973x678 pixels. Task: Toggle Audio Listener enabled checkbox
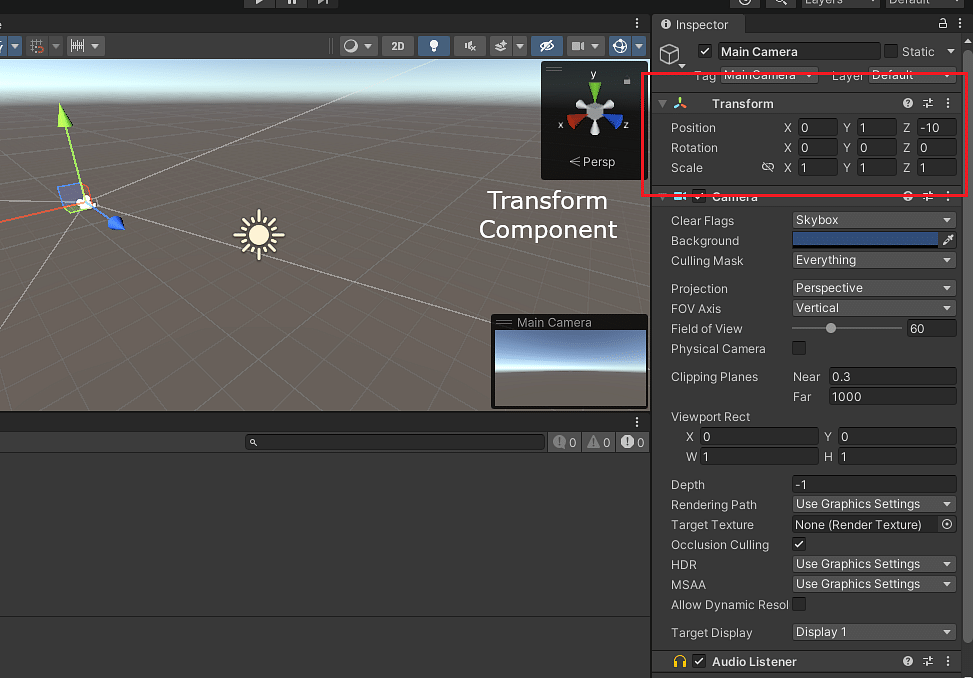click(699, 661)
